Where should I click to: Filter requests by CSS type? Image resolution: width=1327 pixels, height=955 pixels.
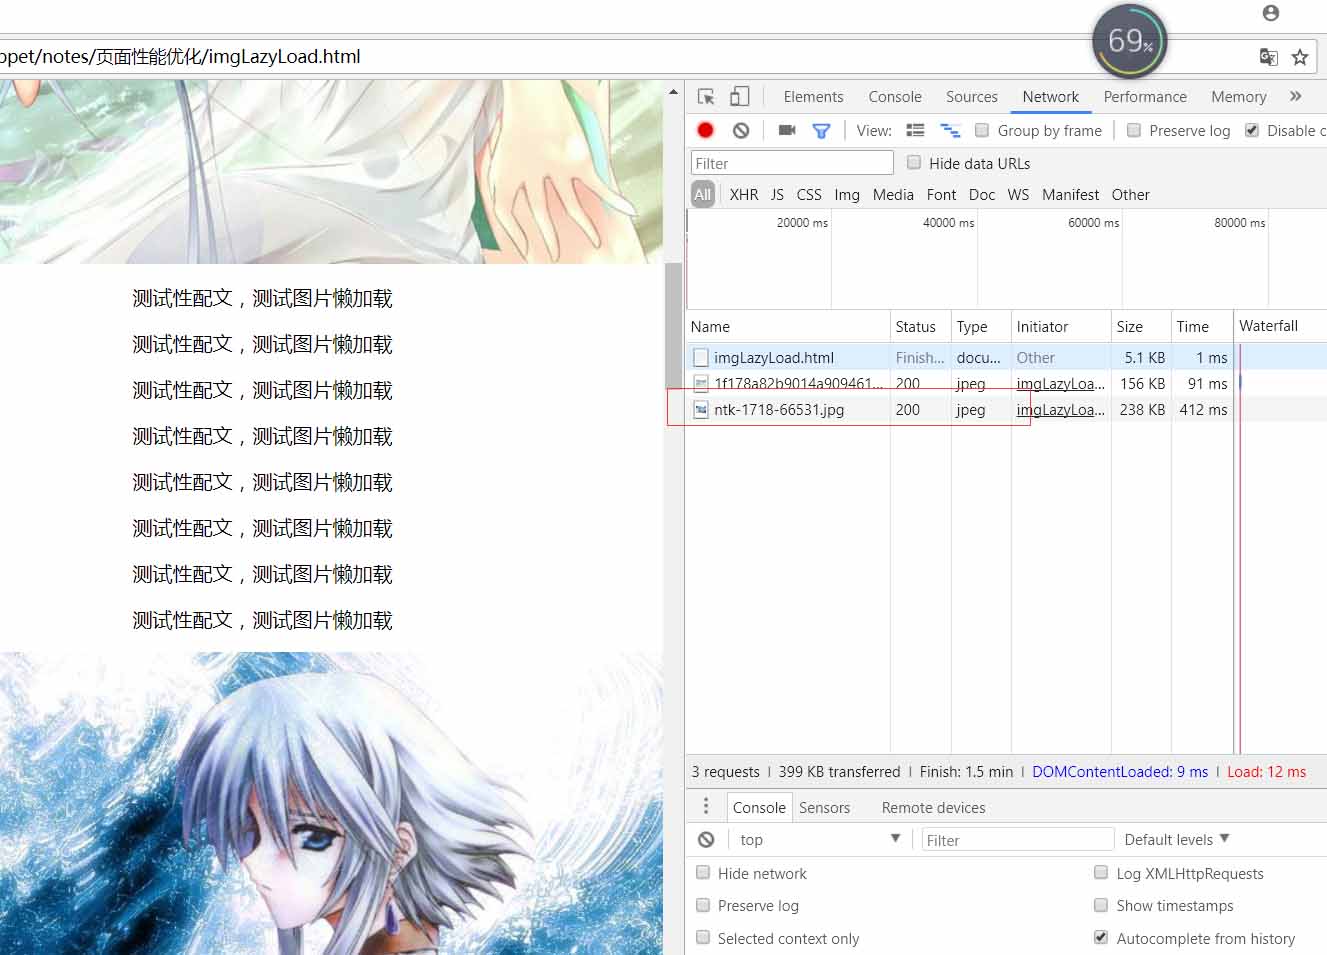(x=809, y=195)
